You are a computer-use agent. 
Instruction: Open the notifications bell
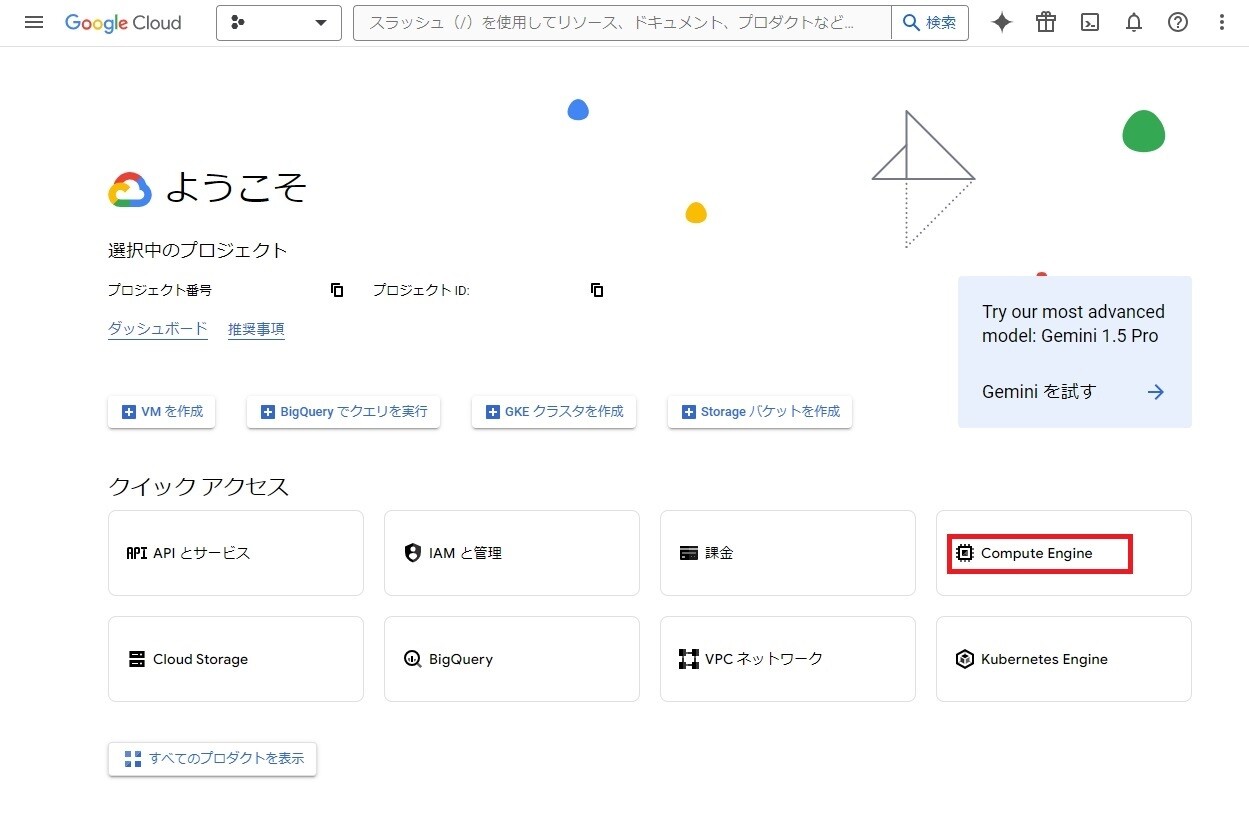[x=1134, y=22]
